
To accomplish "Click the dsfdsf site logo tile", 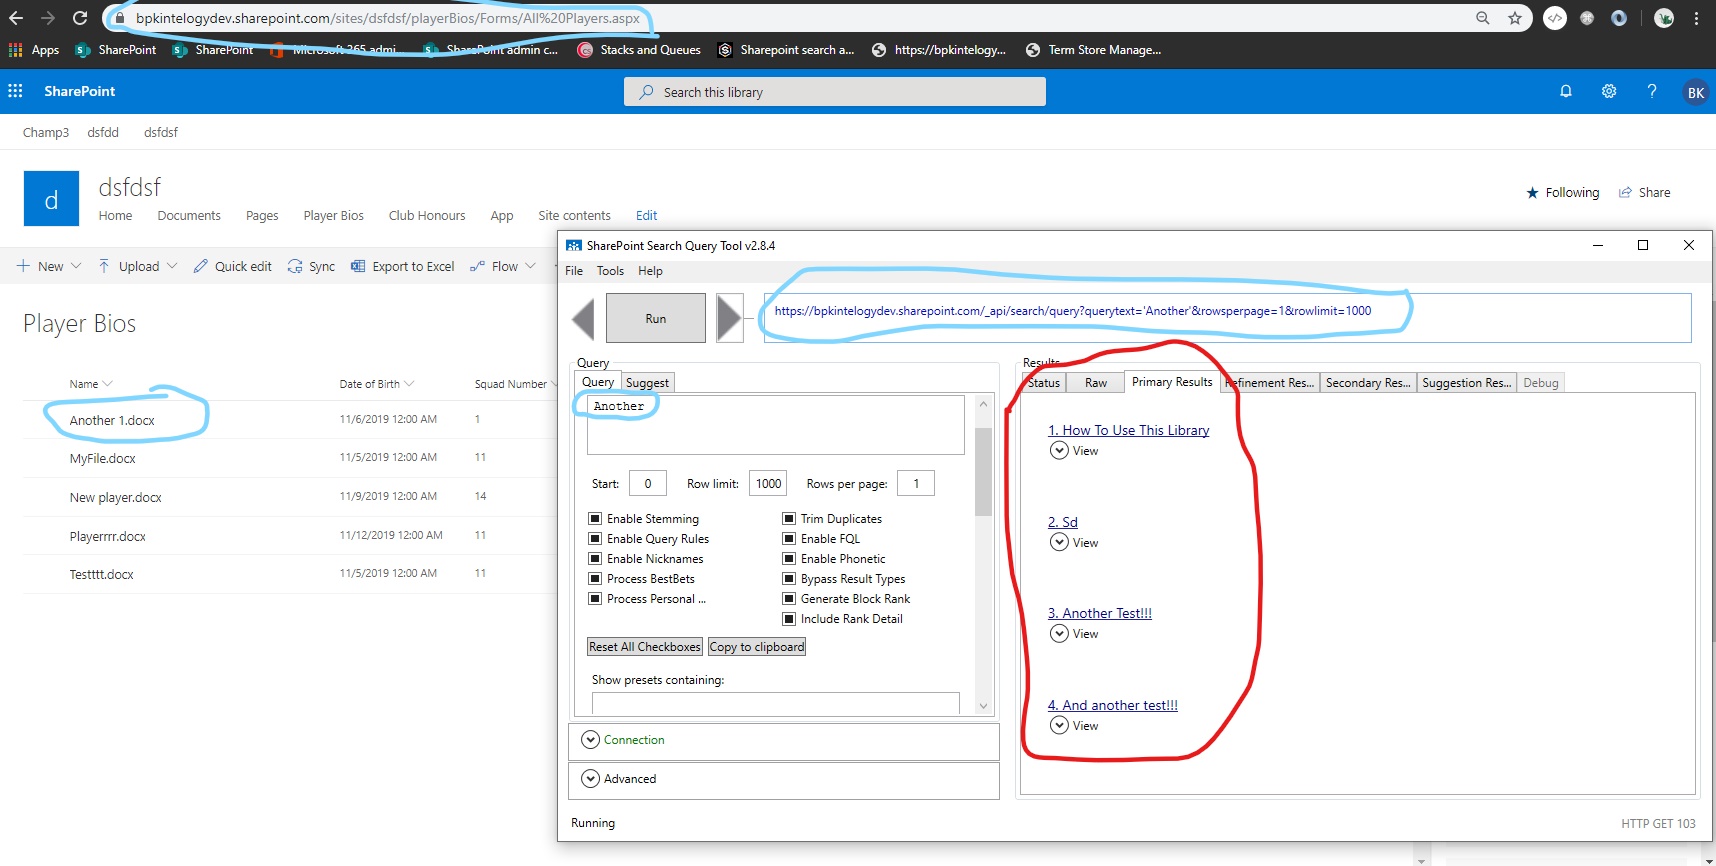I will point(51,198).
